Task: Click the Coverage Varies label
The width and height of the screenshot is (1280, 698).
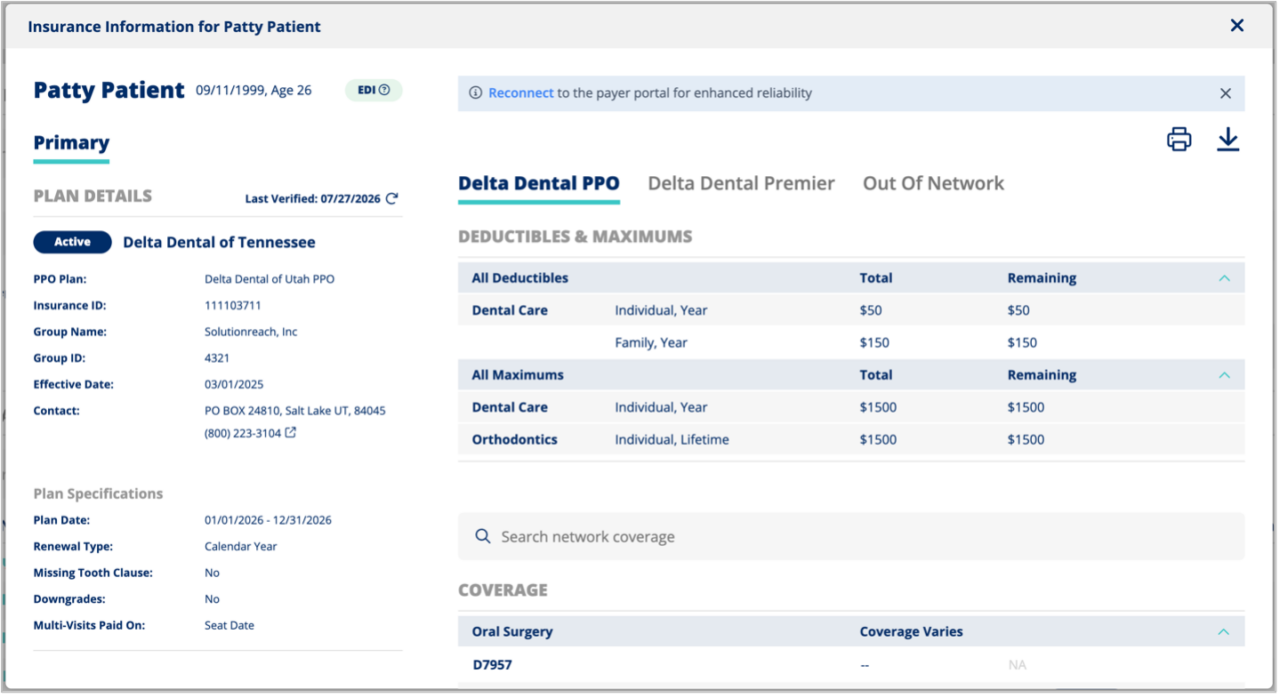Action: (911, 632)
